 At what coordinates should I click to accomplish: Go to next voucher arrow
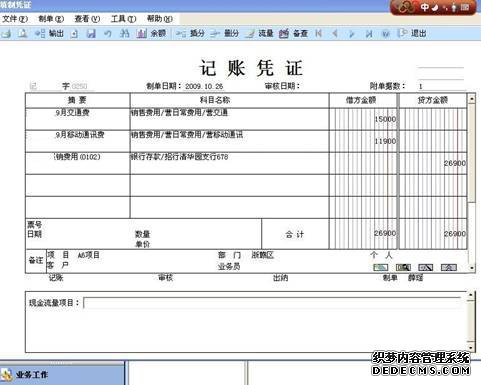351,33
